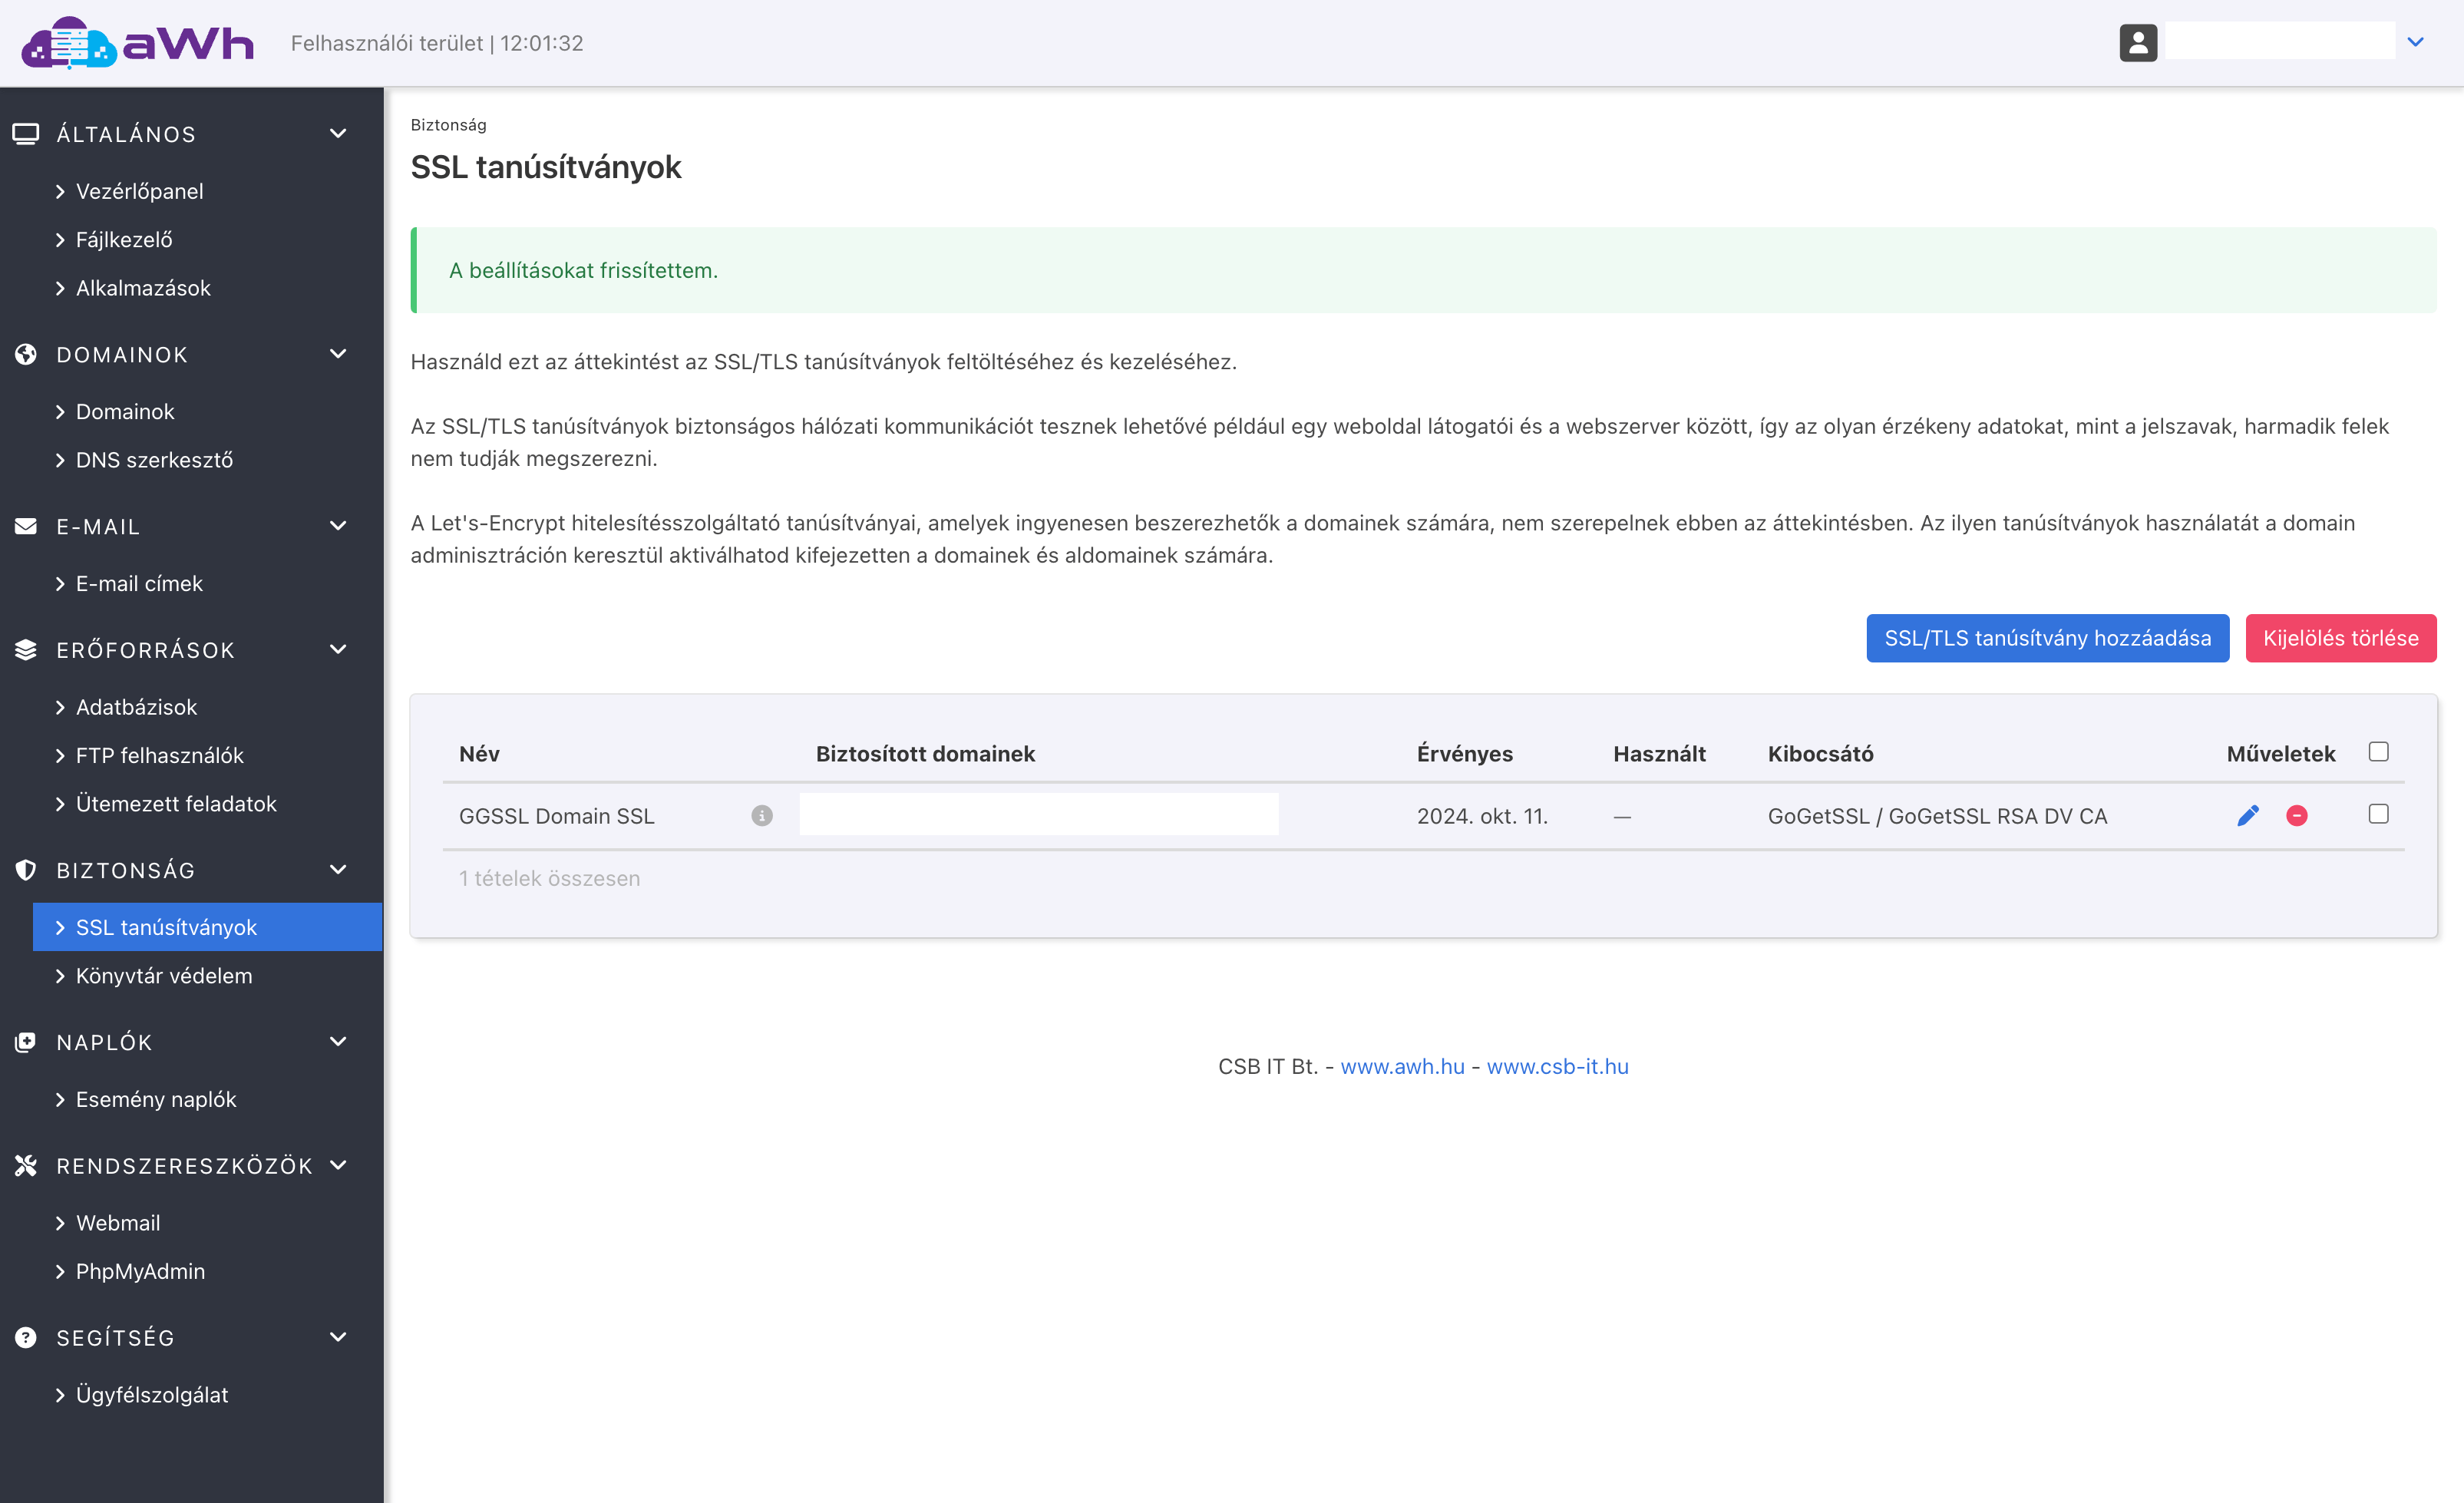
Task: Click the Rendszereszközök tools icon
Action: tap(26, 1165)
